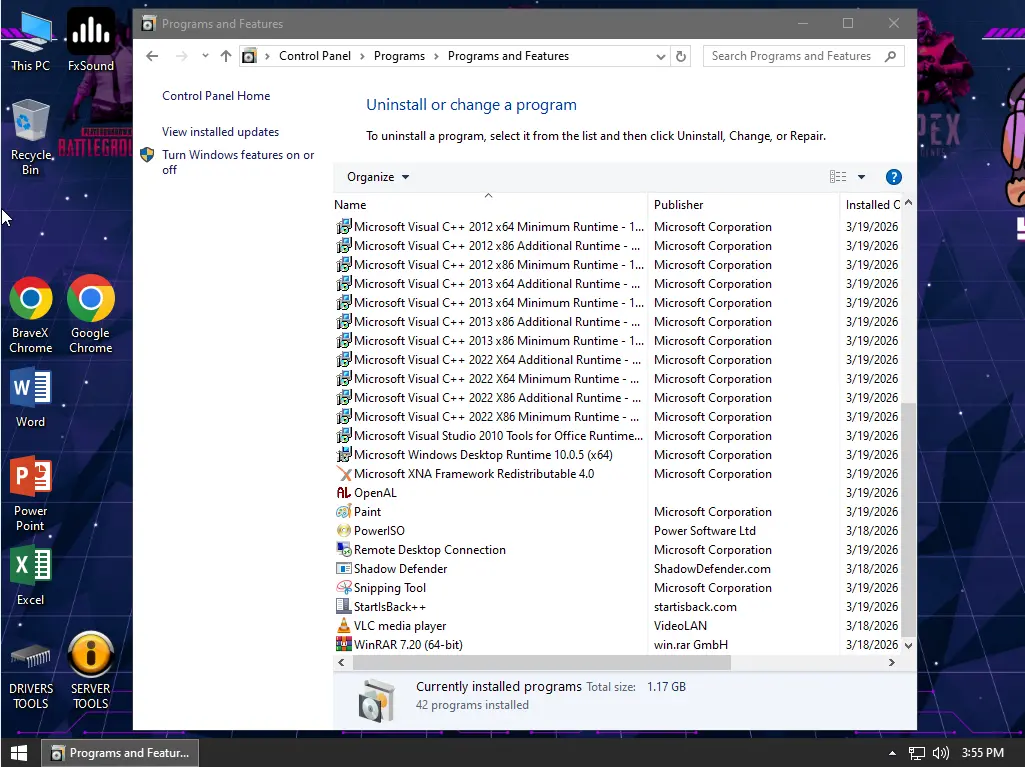Click the Change your view icon
This screenshot has width=1025, height=767.
click(838, 177)
